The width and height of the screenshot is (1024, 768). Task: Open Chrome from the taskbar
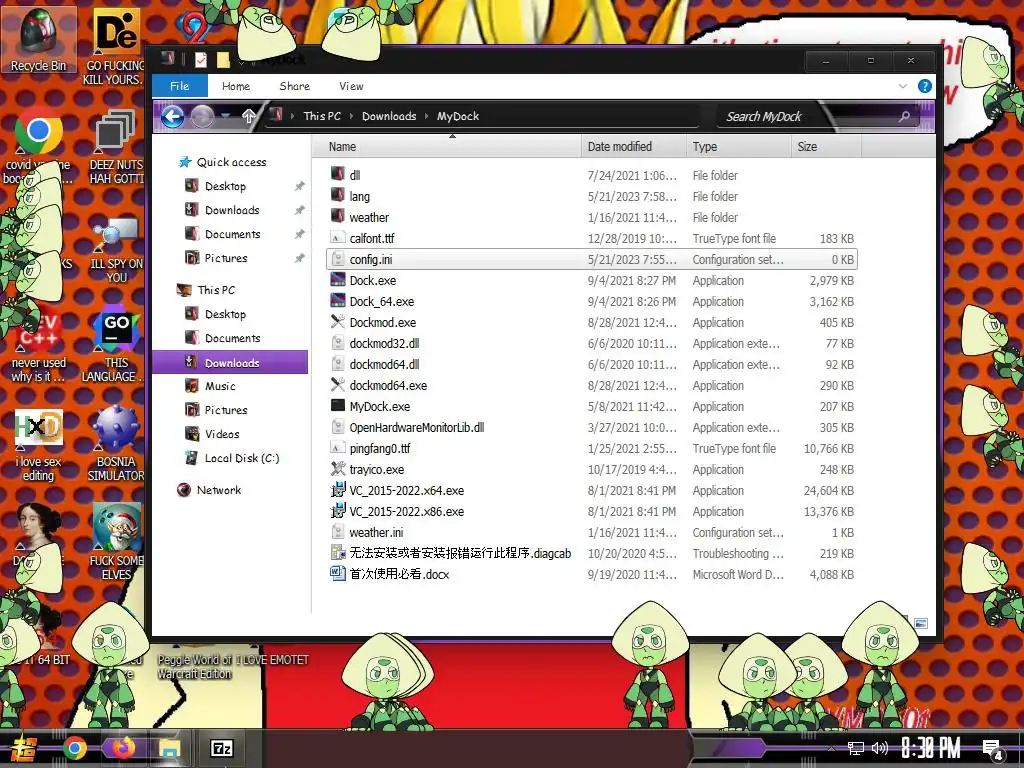[74, 748]
